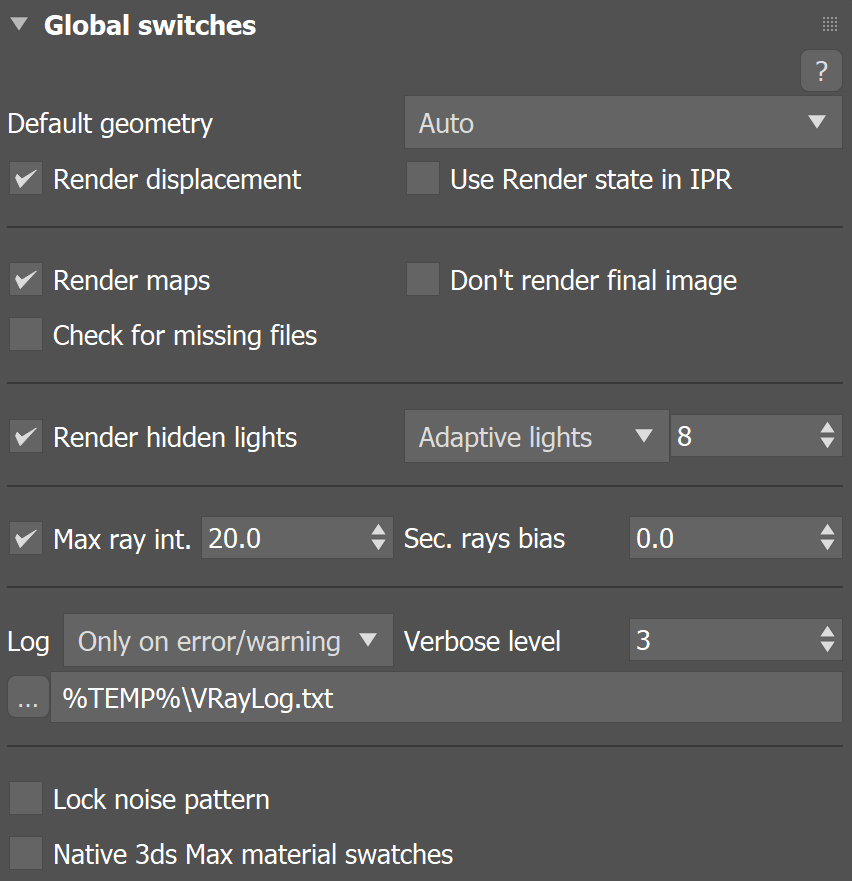Screen dimensions: 852x881
Task: Click the browse button for log file path
Action: pyautogui.click(x=27, y=697)
